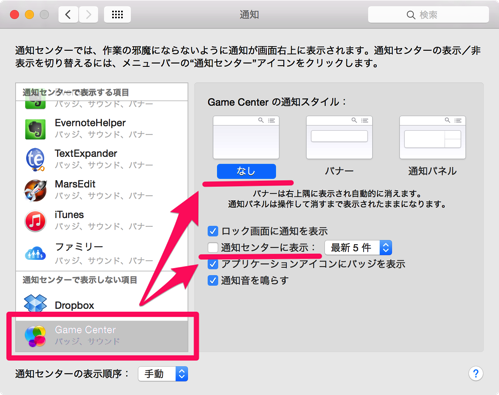Click the Family cloud icon
Viewport: 499px width, 395px height.
point(35,253)
